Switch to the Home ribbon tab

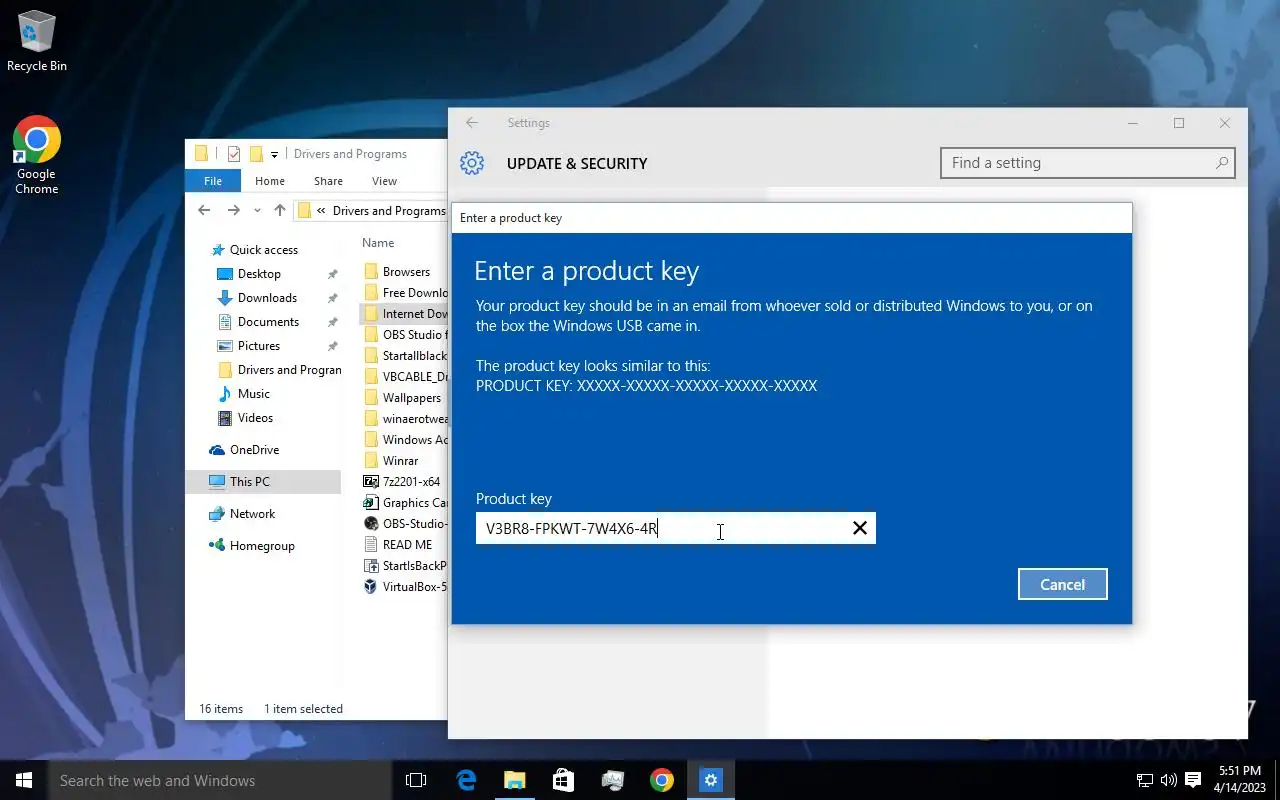[x=270, y=181]
